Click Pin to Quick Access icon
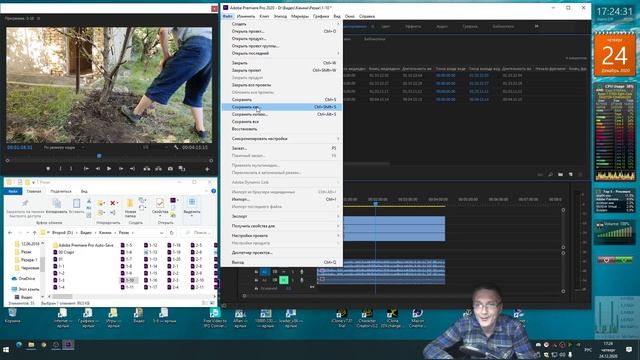The height and width of the screenshot is (360, 640). [25, 207]
